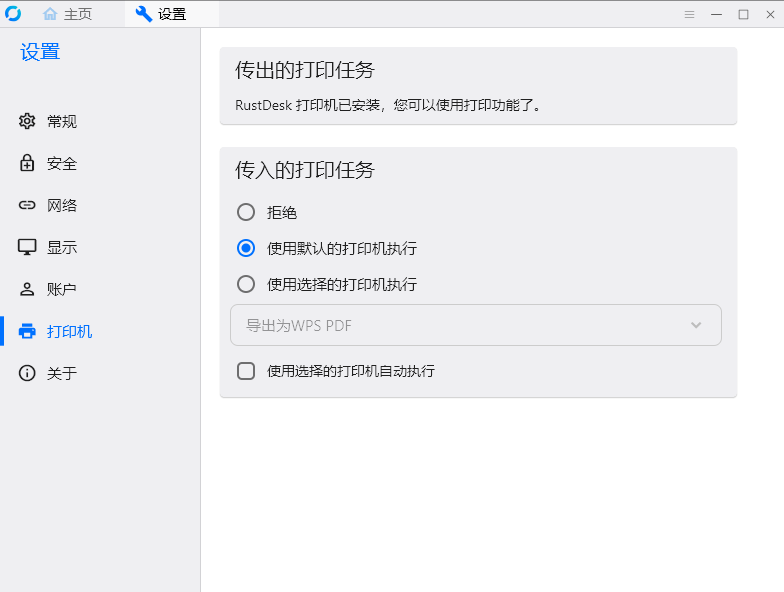Click the monitor icon for 显示
Screen dimensions: 784x592
[27, 247]
